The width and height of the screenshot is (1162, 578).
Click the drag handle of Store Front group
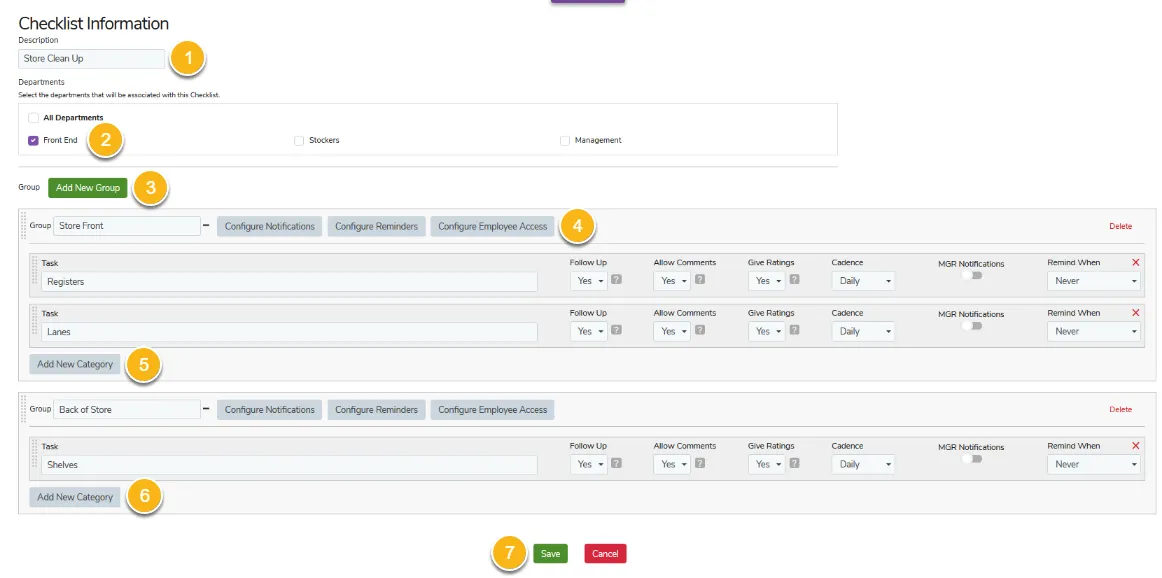[x=24, y=225]
